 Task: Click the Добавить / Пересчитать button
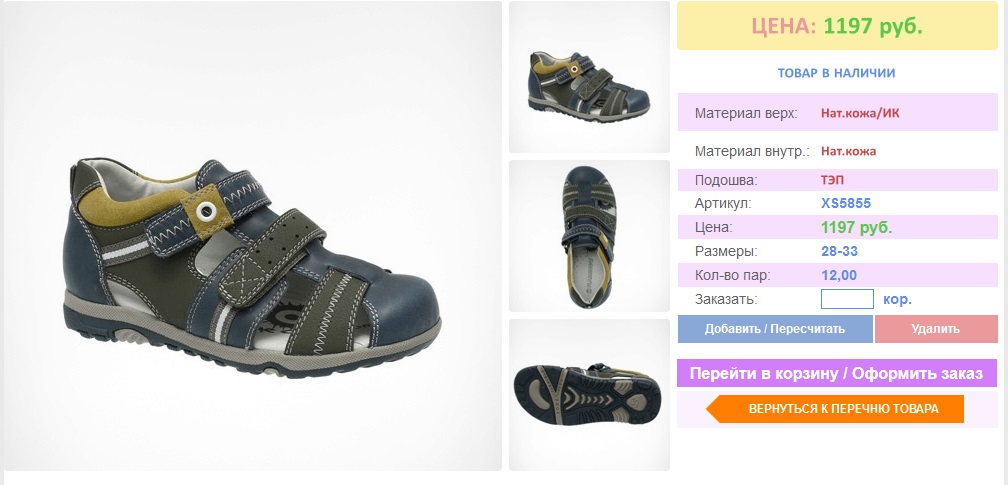click(775, 329)
